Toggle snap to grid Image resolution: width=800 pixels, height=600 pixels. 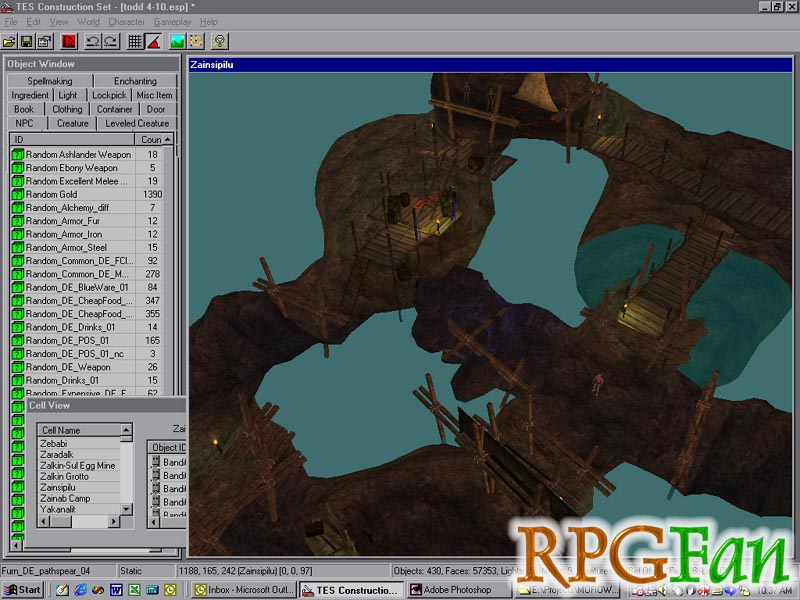(135, 41)
